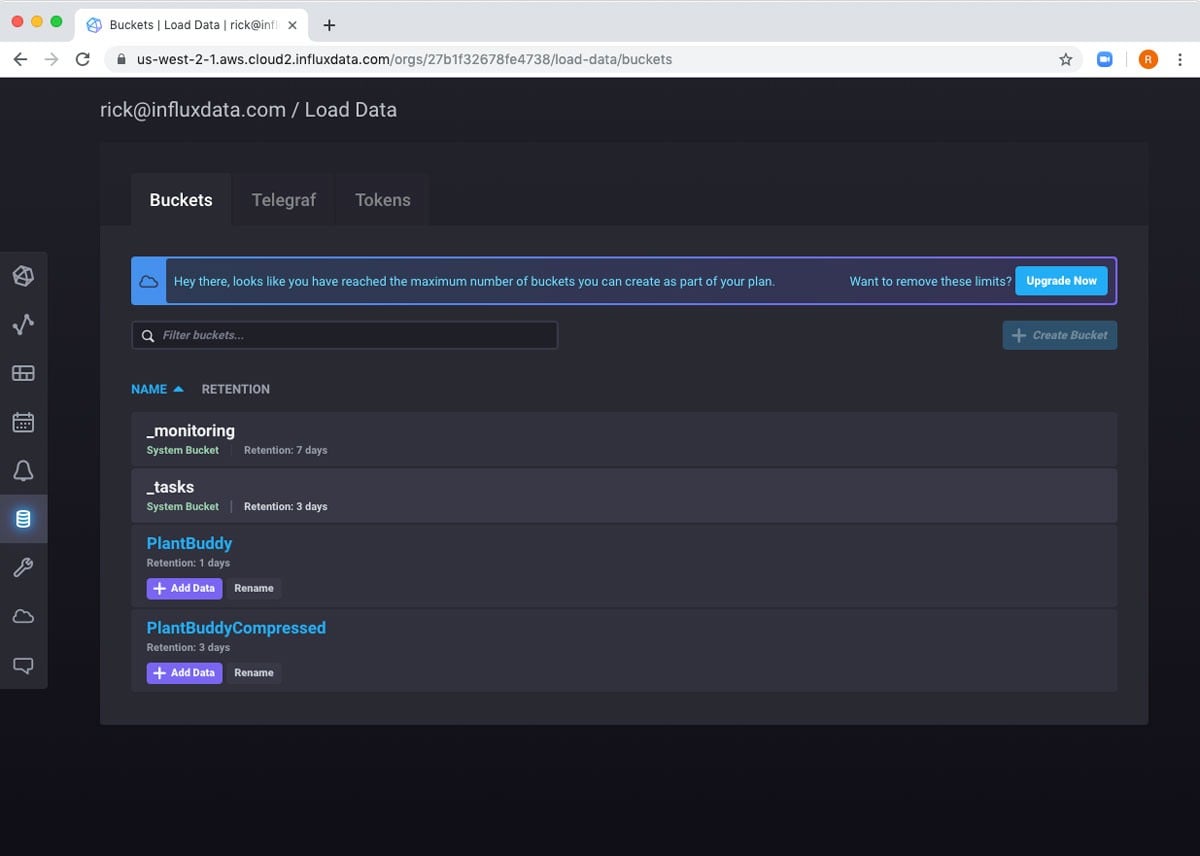Switch to the Tokens tab
Screen dimensions: 1200x856
pos(382,200)
